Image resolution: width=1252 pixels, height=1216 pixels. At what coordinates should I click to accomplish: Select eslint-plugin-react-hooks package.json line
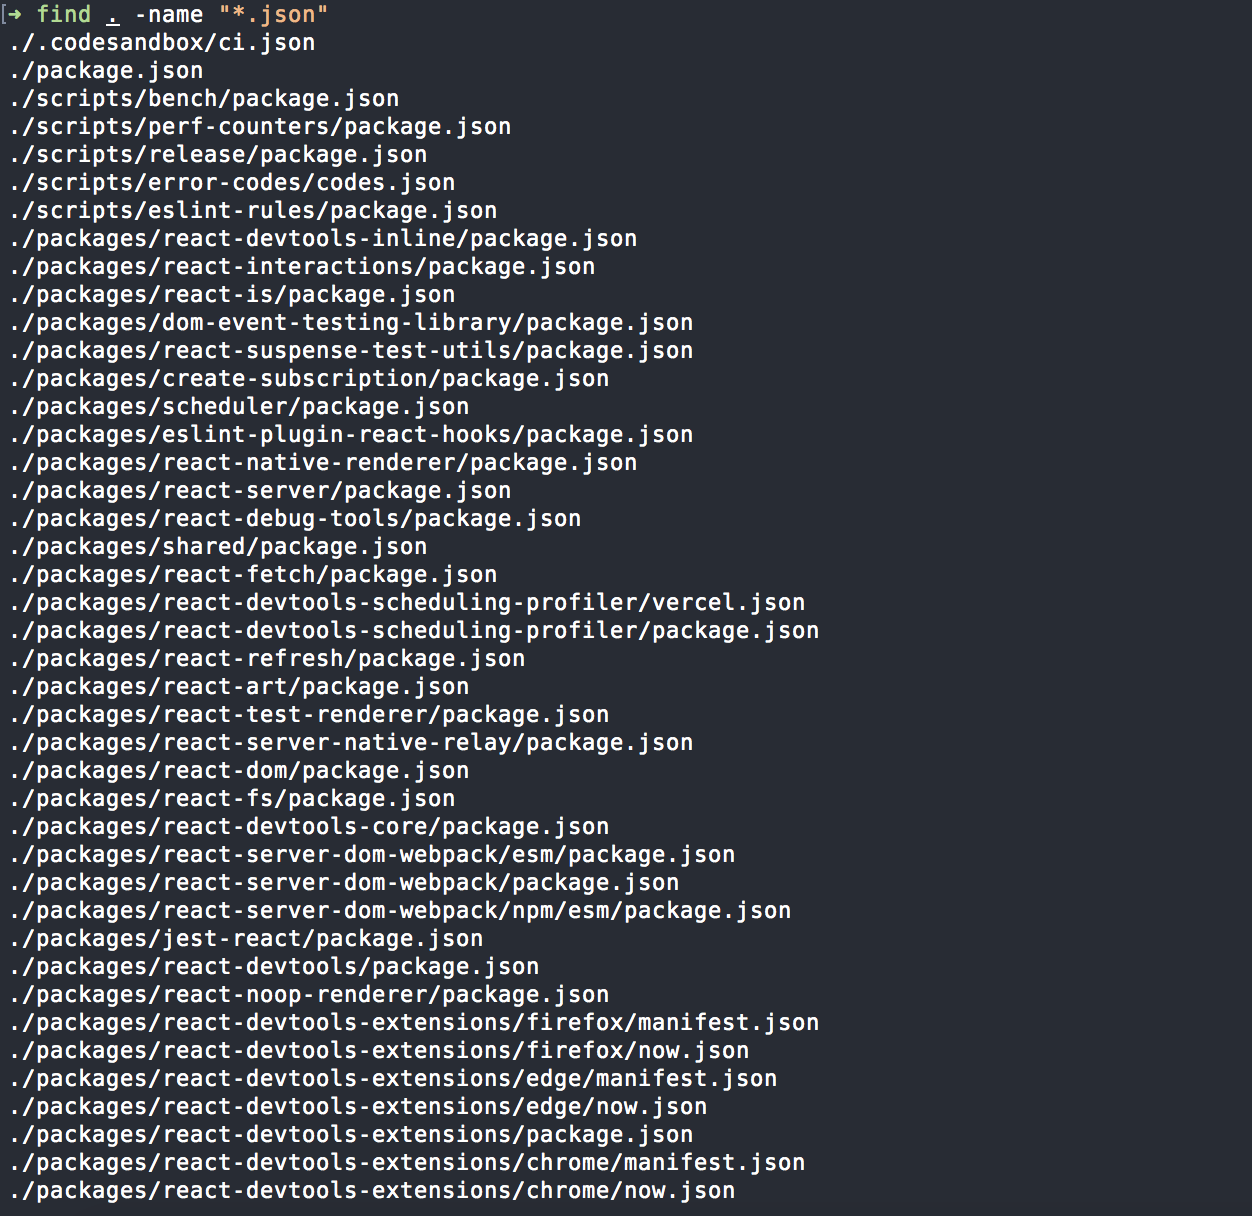click(351, 434)
